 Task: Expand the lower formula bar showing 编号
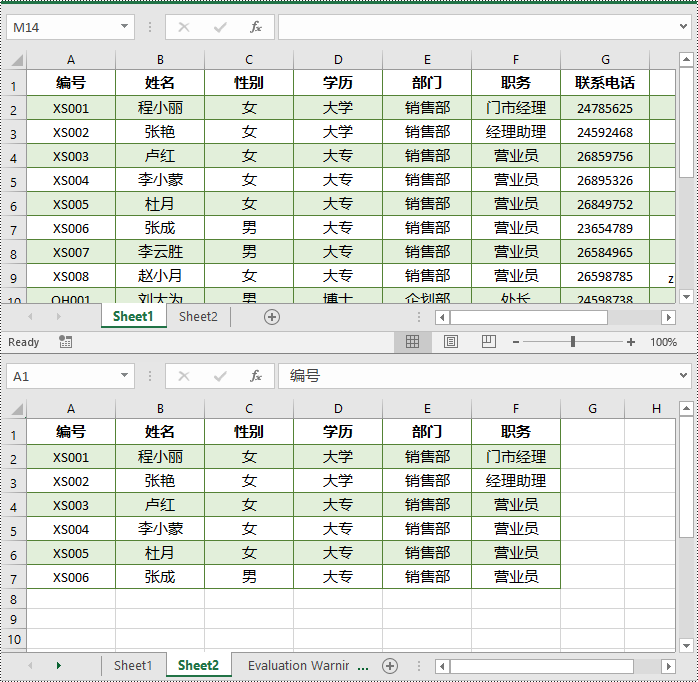point(683,376)
